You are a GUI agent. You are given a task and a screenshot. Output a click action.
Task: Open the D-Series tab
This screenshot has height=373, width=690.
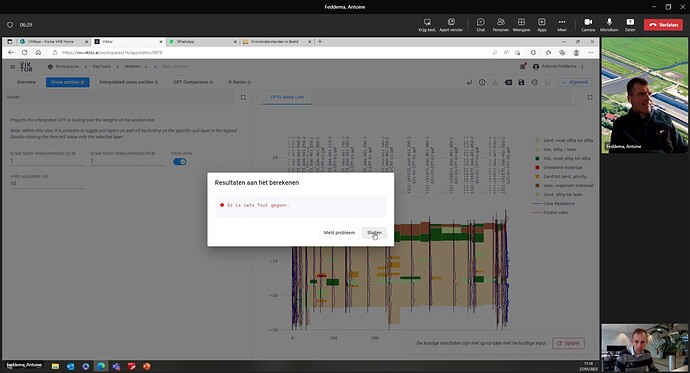pyautogui.click(x=239, y=82)
